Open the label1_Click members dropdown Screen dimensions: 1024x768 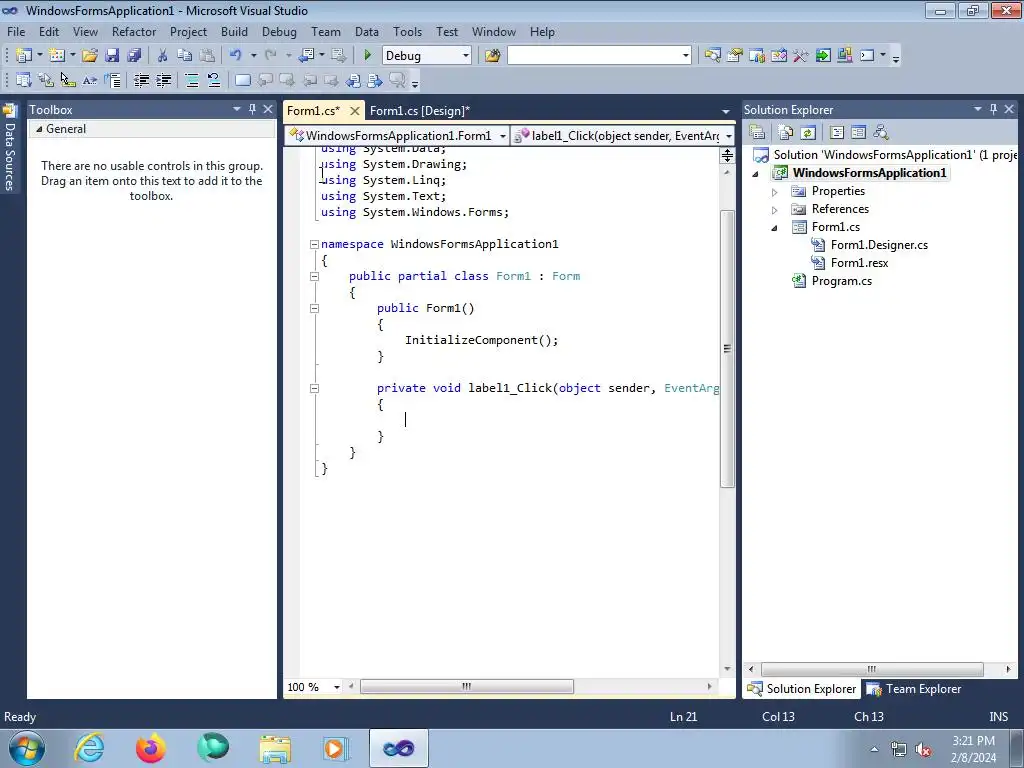tap(728, 136)
